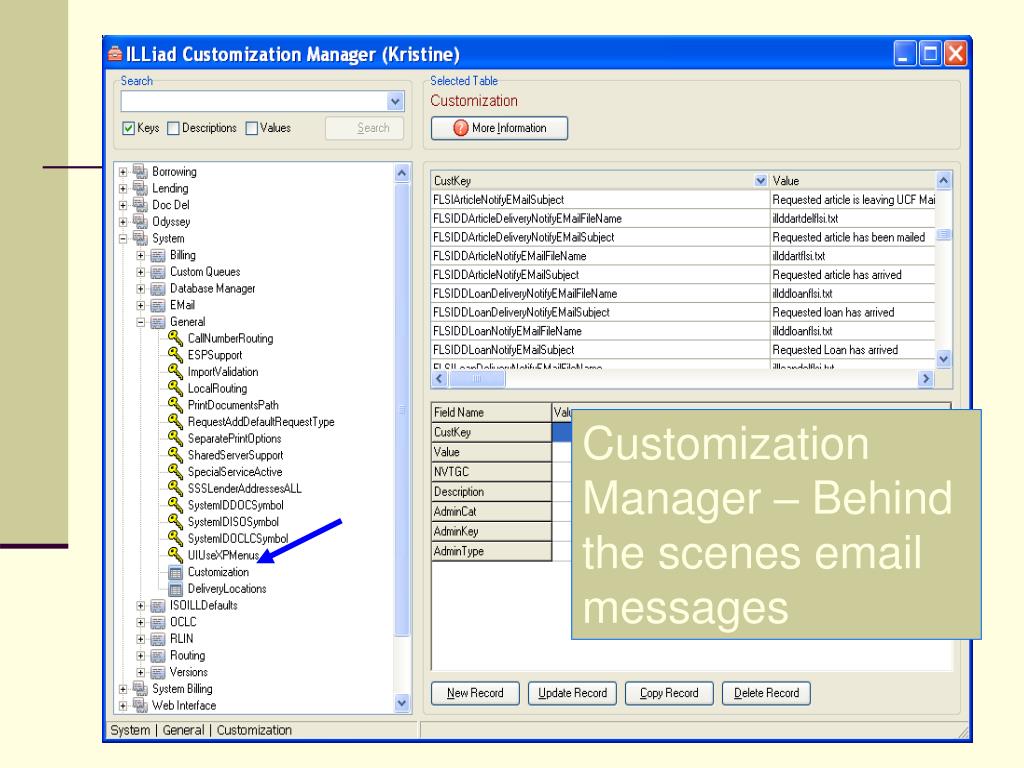Click the Web Interface module icon

pyautogui.click(x=140, y=705)
